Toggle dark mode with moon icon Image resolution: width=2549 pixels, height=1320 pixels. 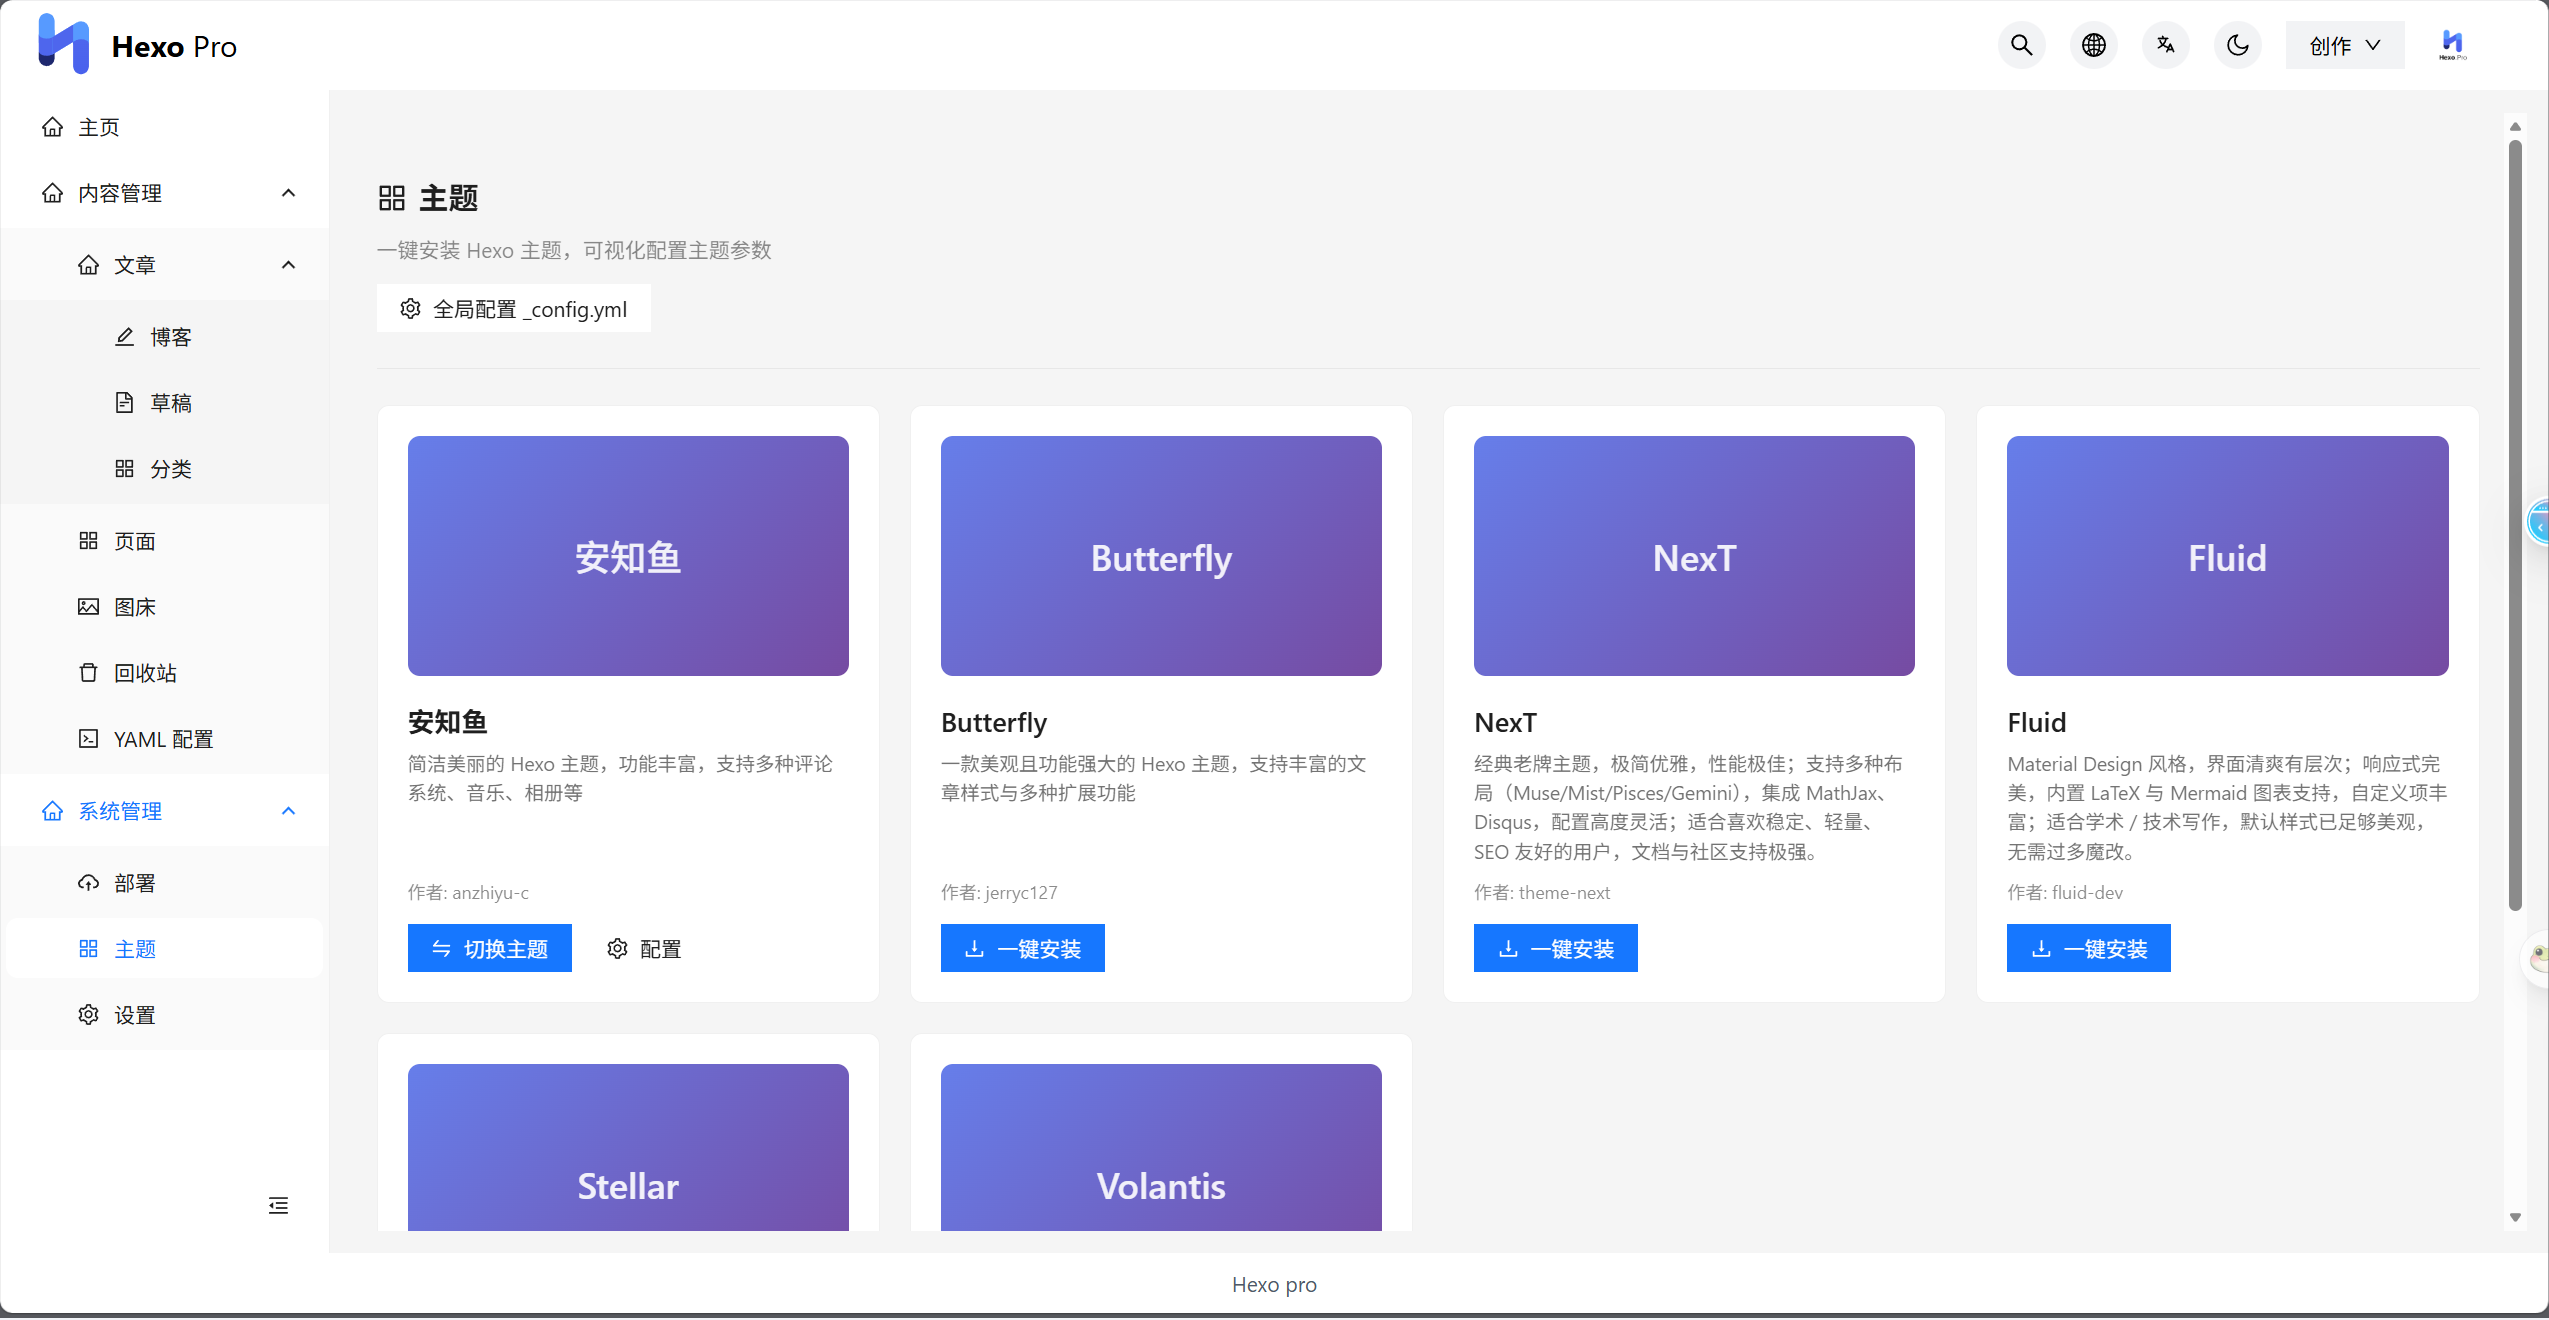(2237, 46)
